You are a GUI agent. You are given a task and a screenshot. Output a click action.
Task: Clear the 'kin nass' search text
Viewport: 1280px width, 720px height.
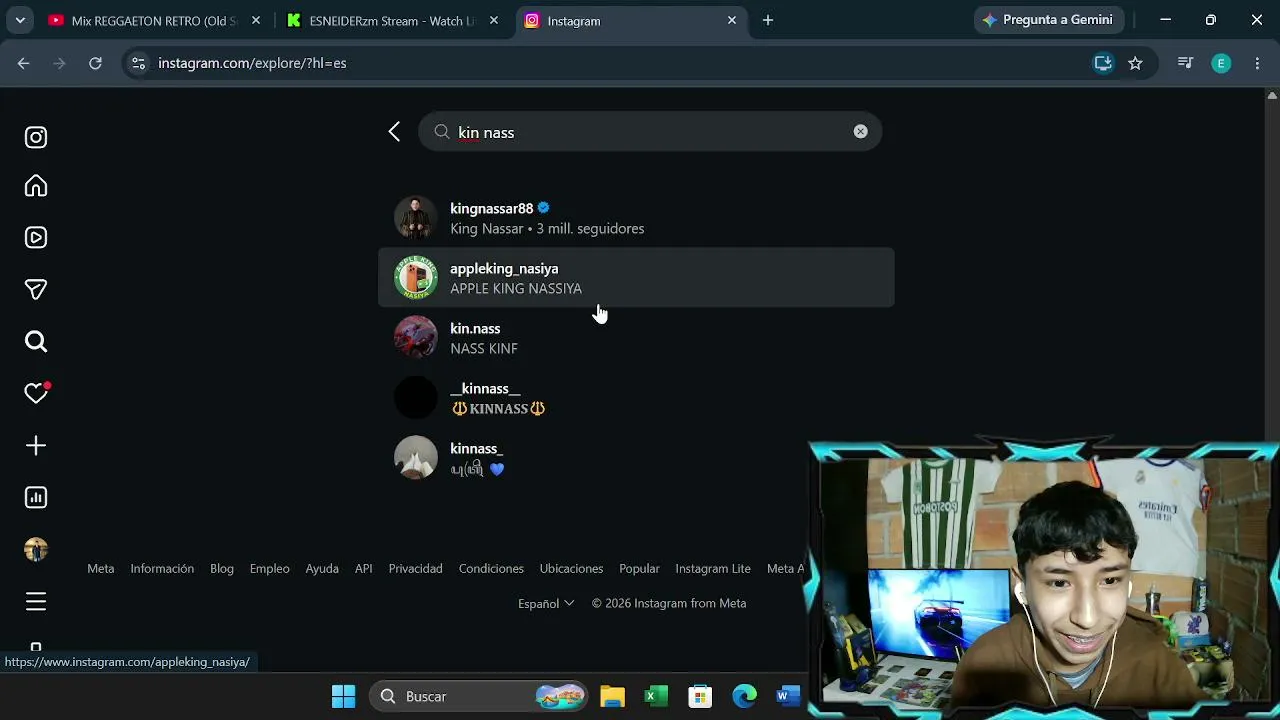point(860,132)
